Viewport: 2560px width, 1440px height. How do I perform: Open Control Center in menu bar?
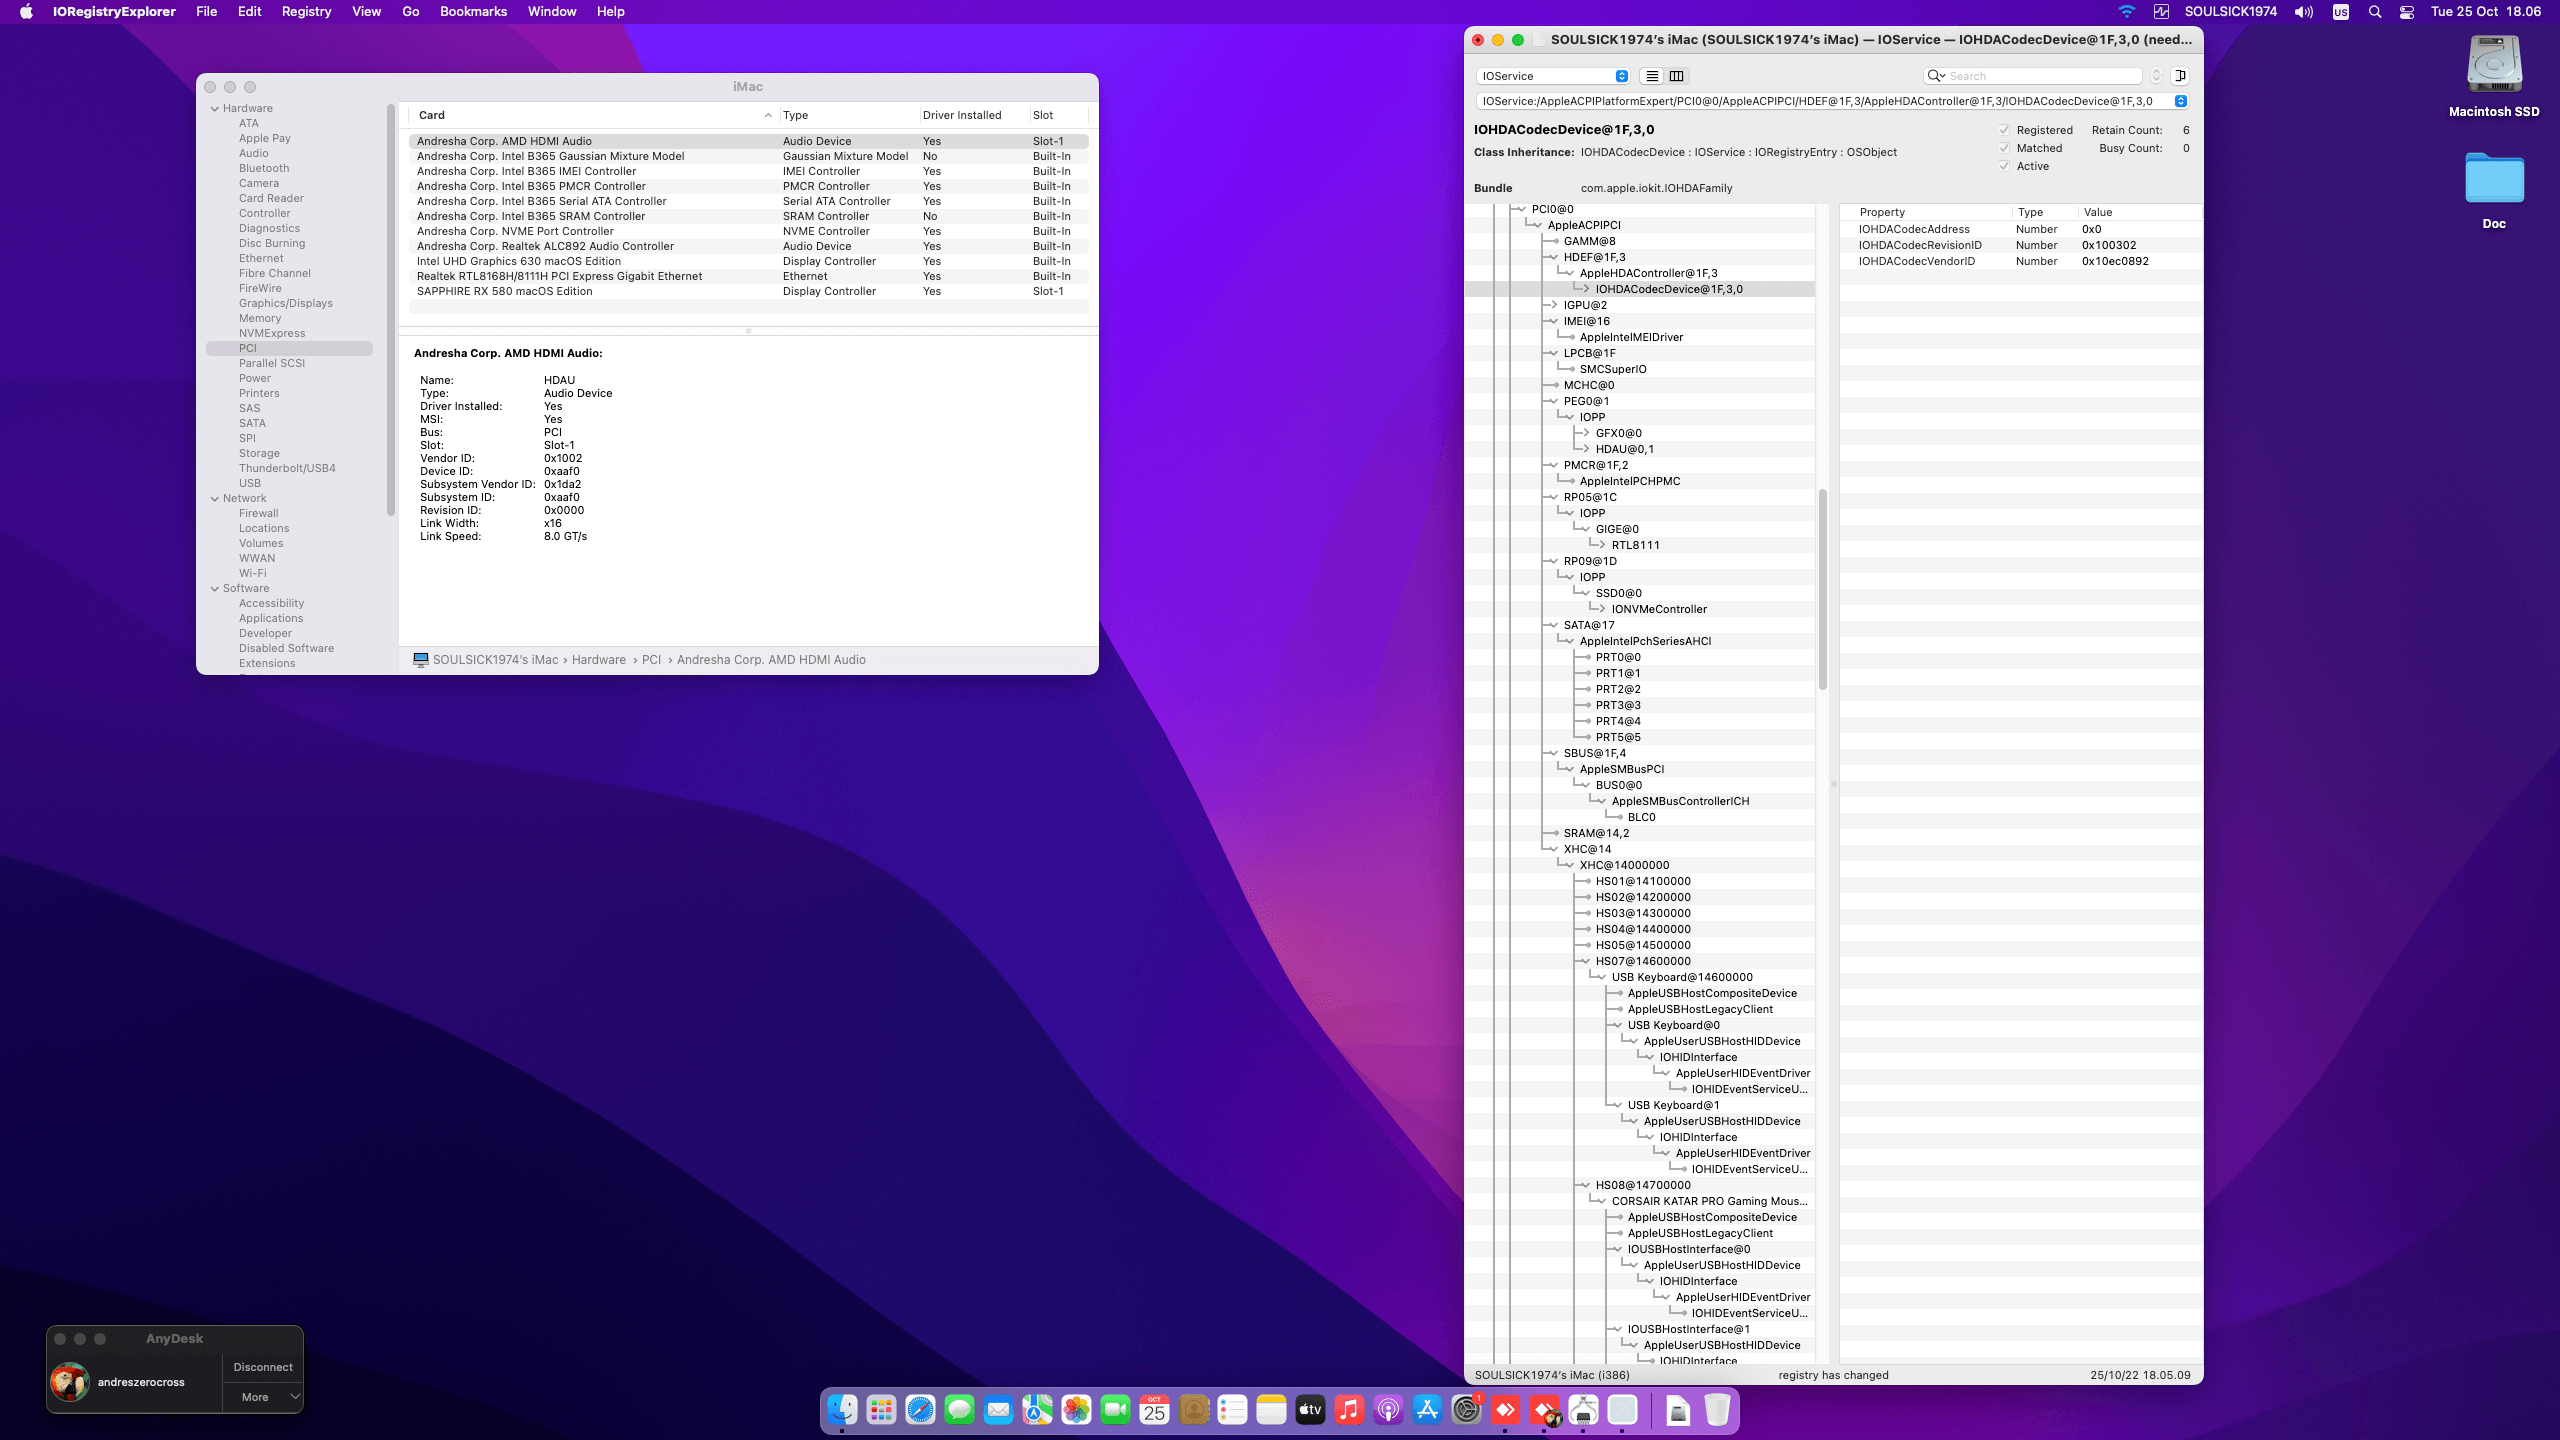[2407, 12]
